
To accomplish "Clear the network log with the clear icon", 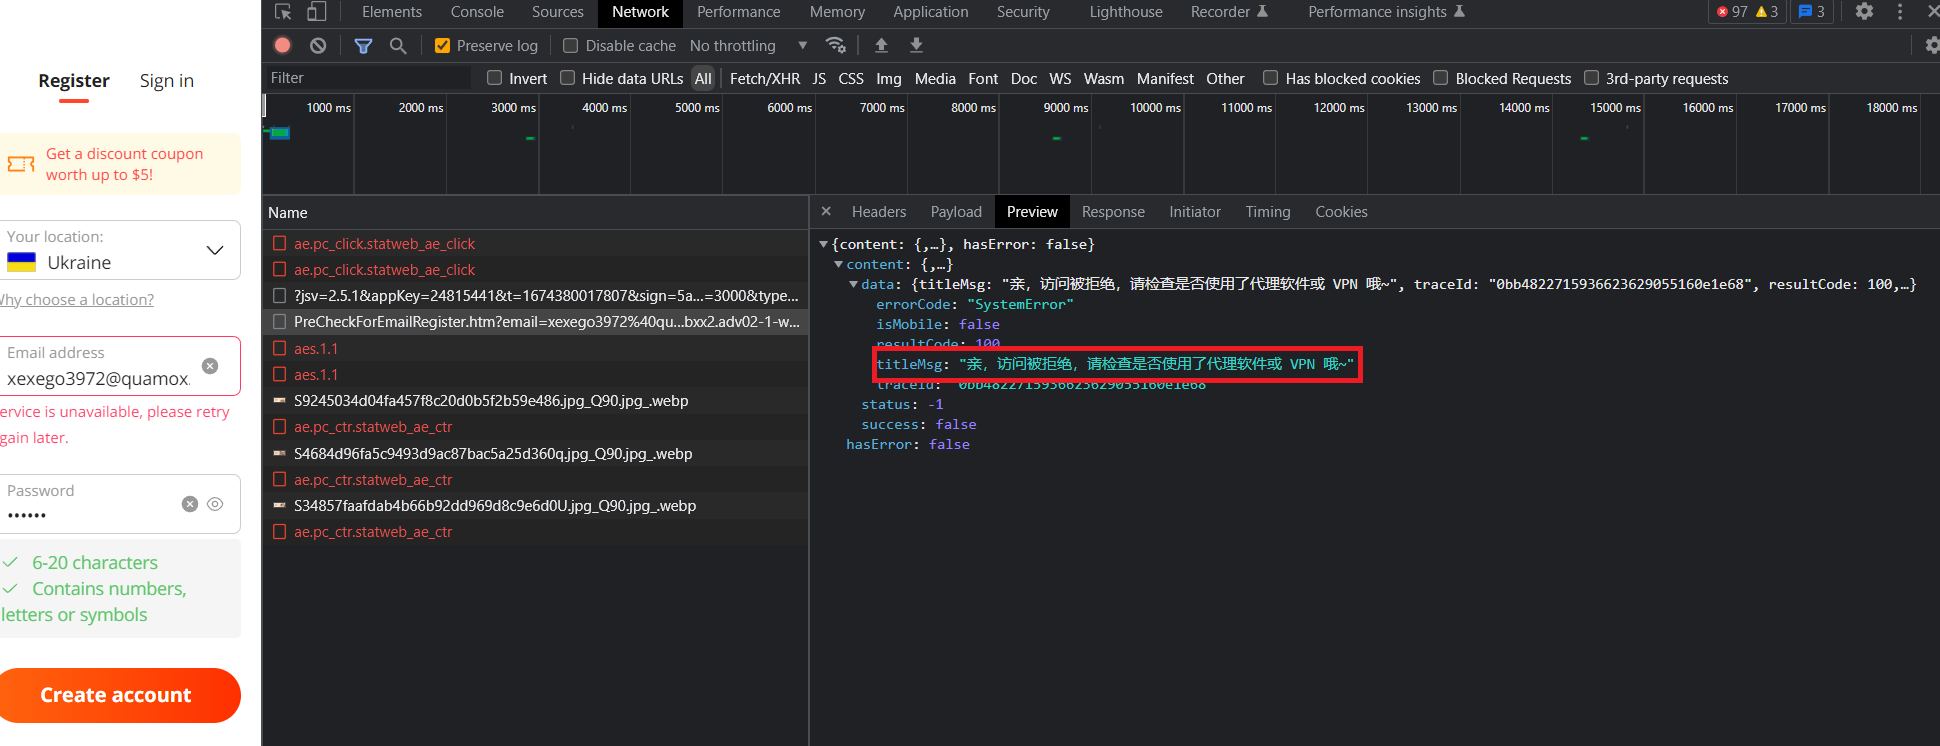I will click(x=318, y=45).
